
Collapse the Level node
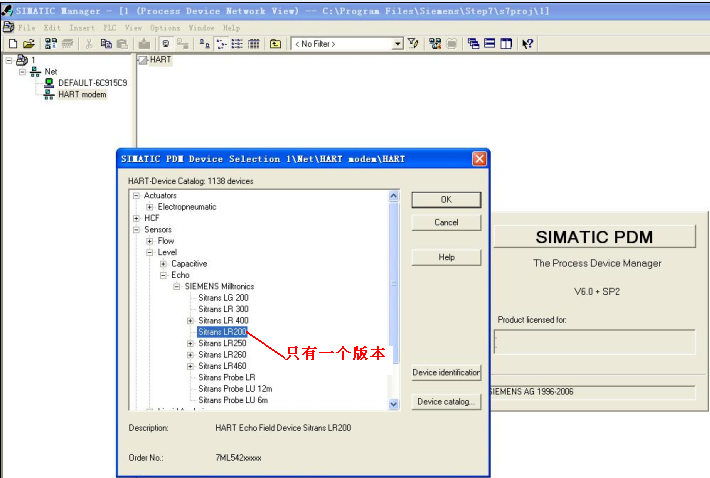click(x=150, y=253)
